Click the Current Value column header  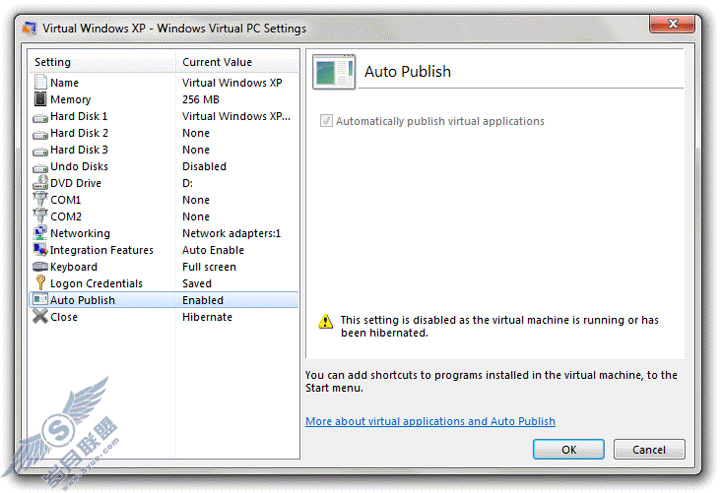click(x=237, y=62)
